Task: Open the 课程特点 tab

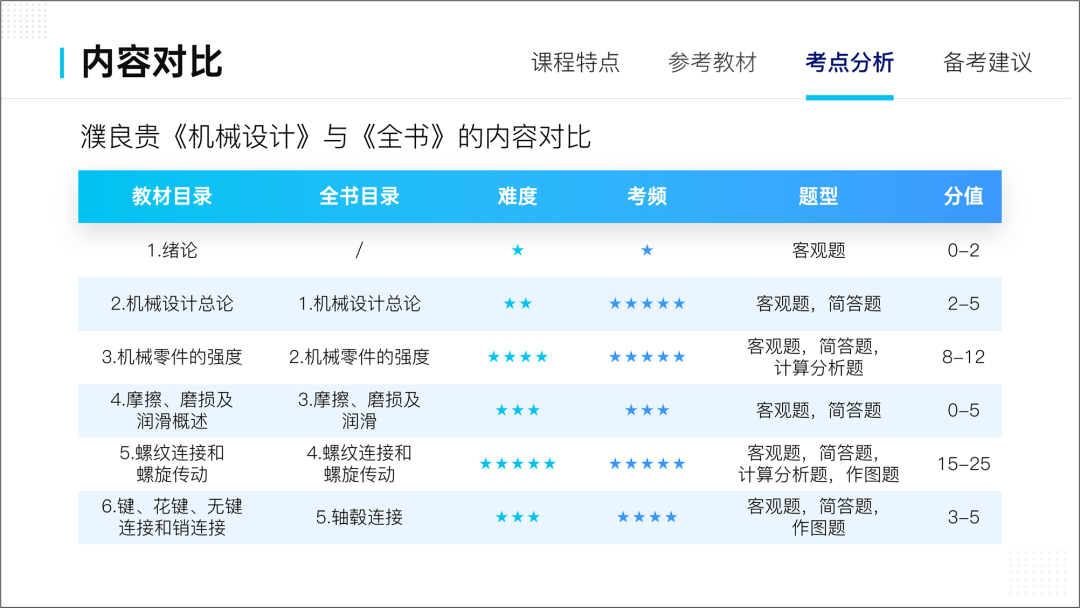Action: tap(575, 62)
